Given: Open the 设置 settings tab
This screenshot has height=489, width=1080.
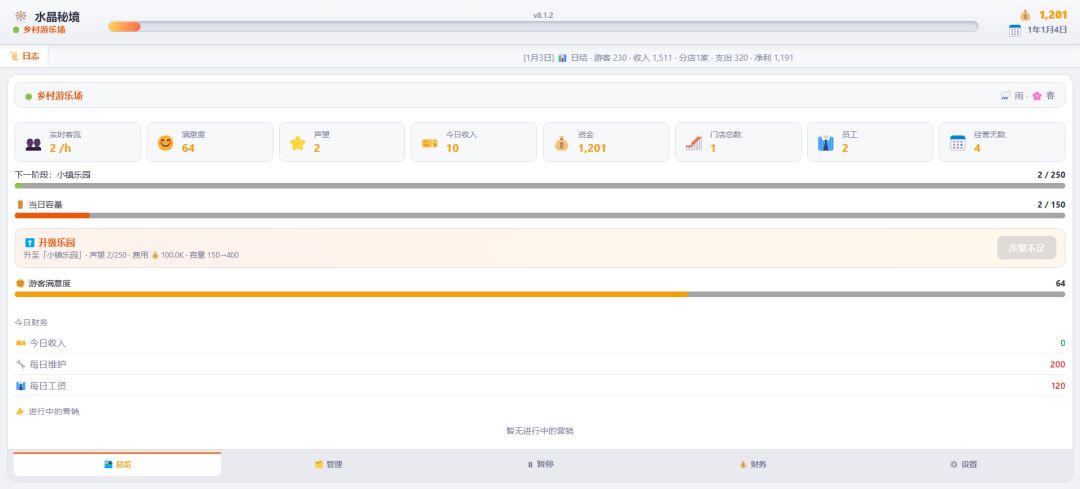Looking at the screenshot, I should (x=963, y=464).
